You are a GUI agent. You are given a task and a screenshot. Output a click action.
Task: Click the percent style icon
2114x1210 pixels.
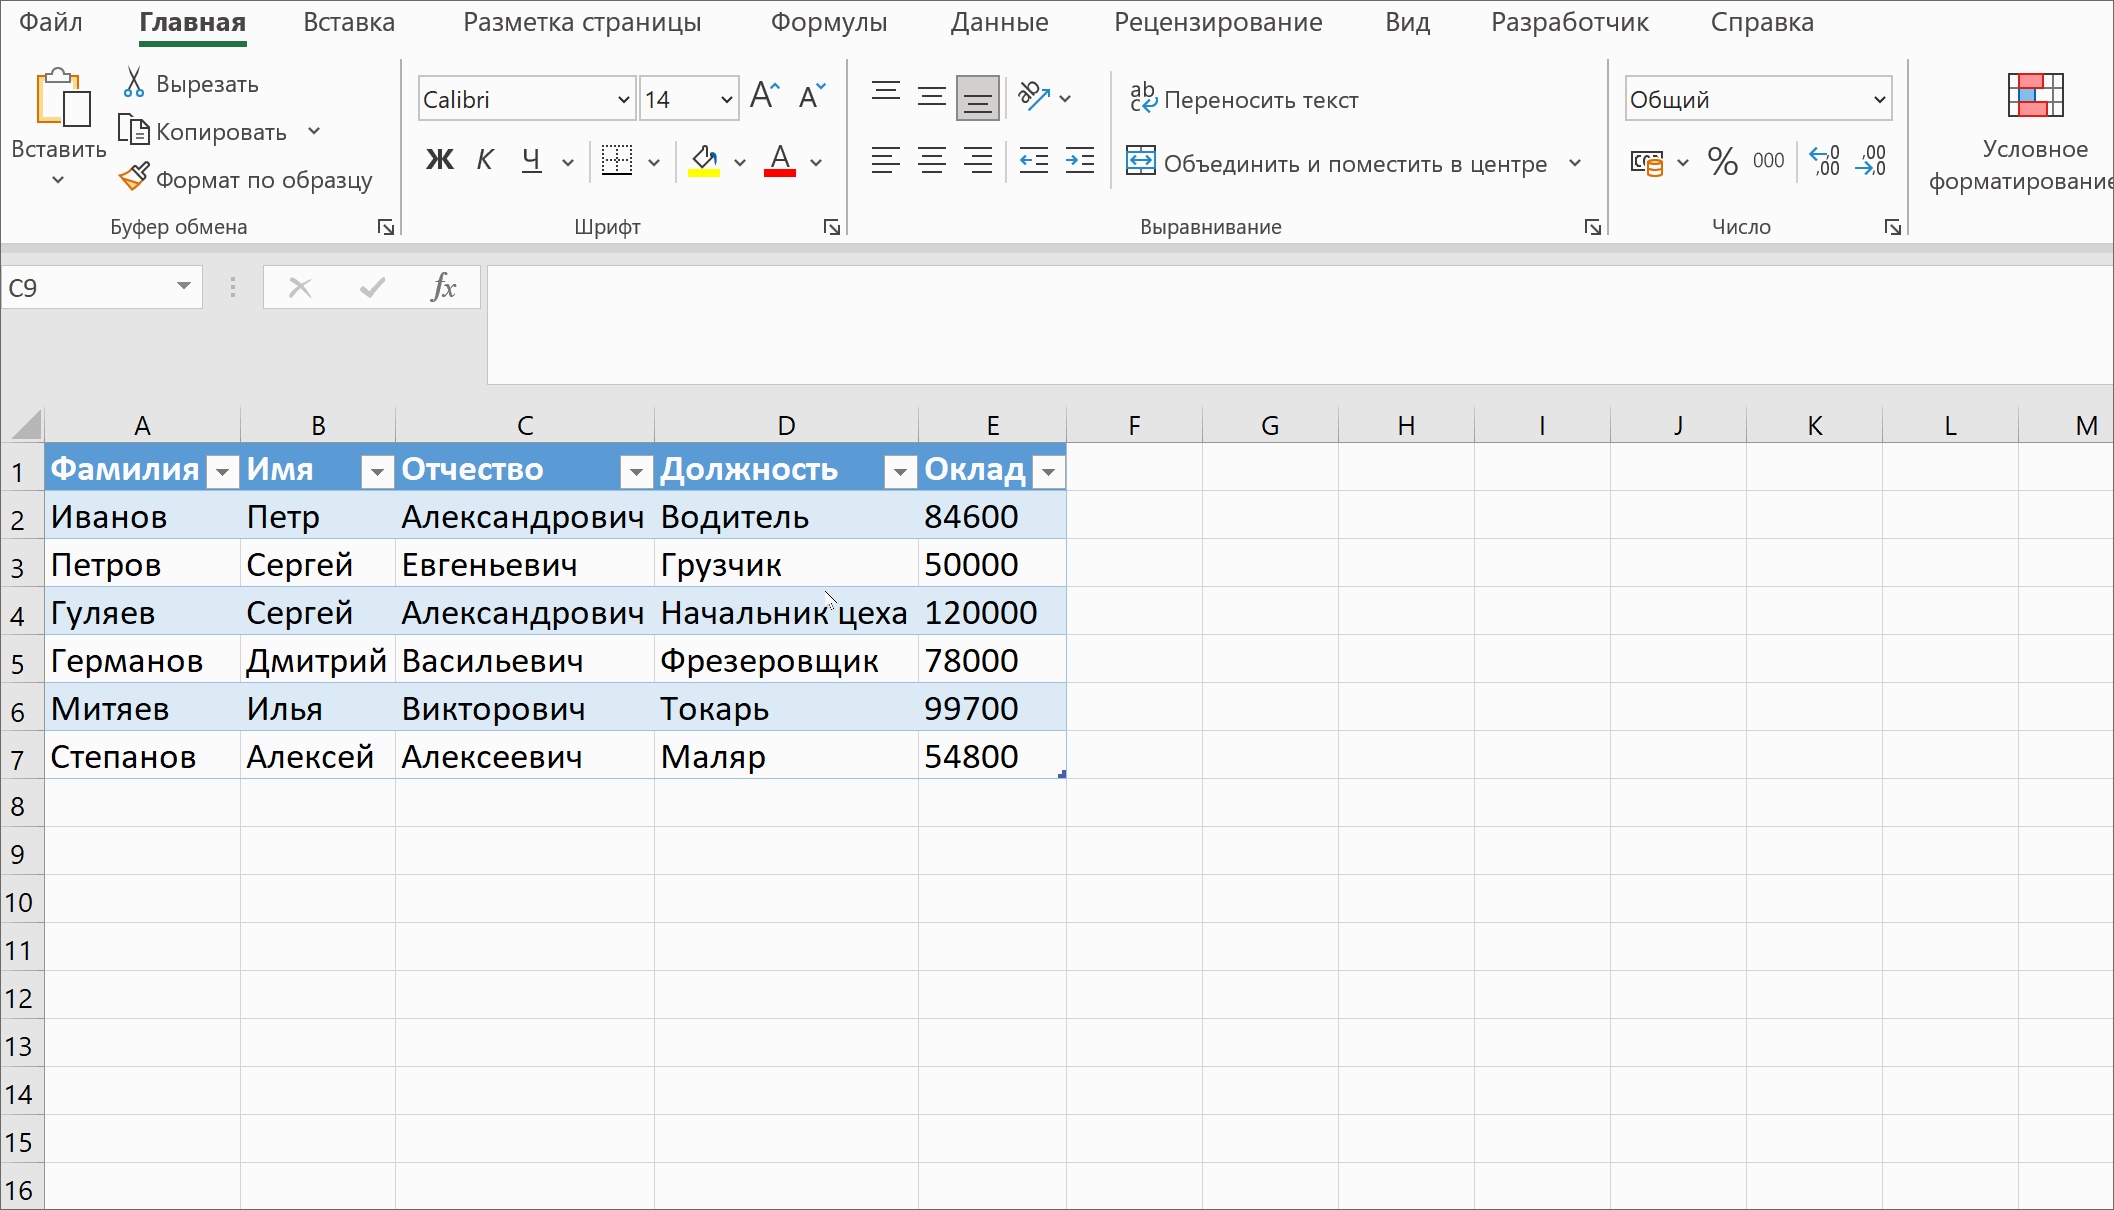1722,161
